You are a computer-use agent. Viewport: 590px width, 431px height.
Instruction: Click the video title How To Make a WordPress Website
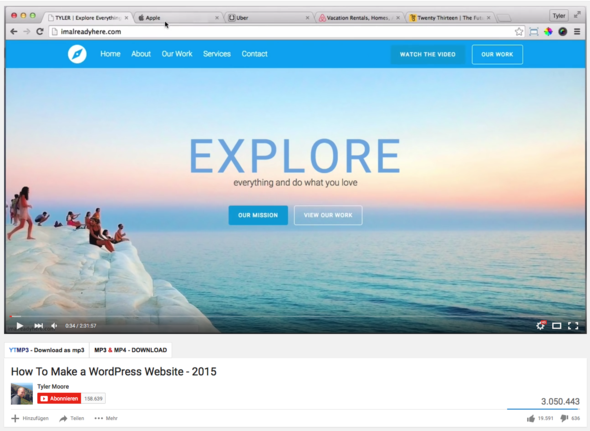pyautogui.click(x=114, y=372)
